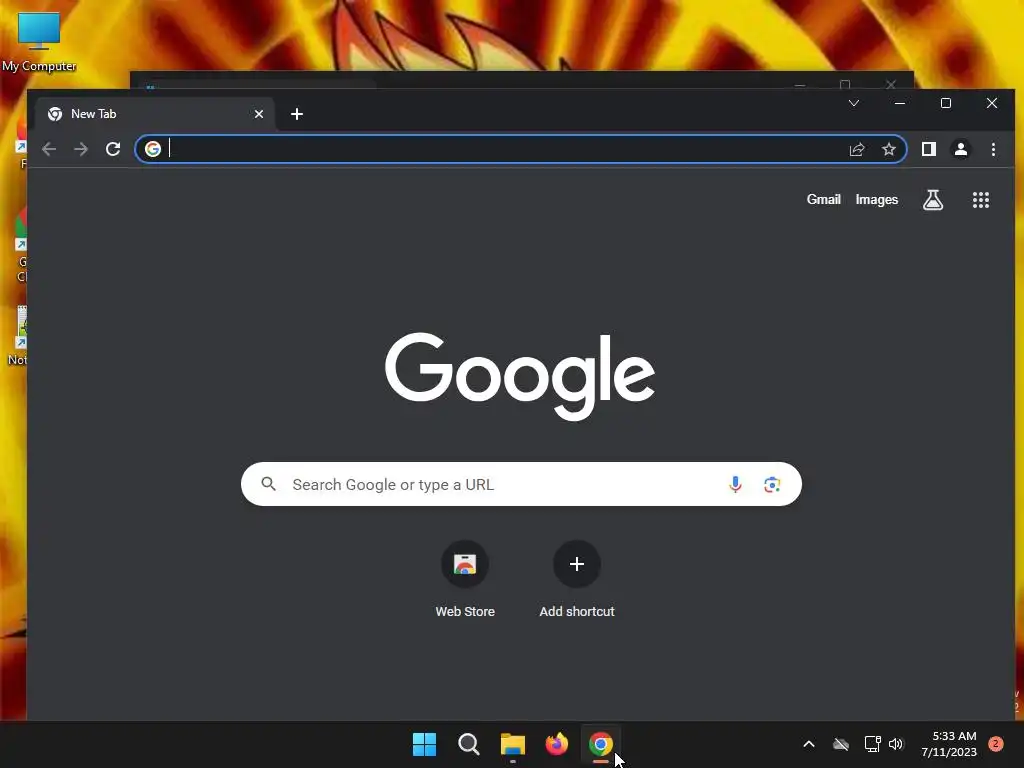This screenshot has height=768, width=1024.
Task: Expand the tab search chevron
Action: click(854, 103)
